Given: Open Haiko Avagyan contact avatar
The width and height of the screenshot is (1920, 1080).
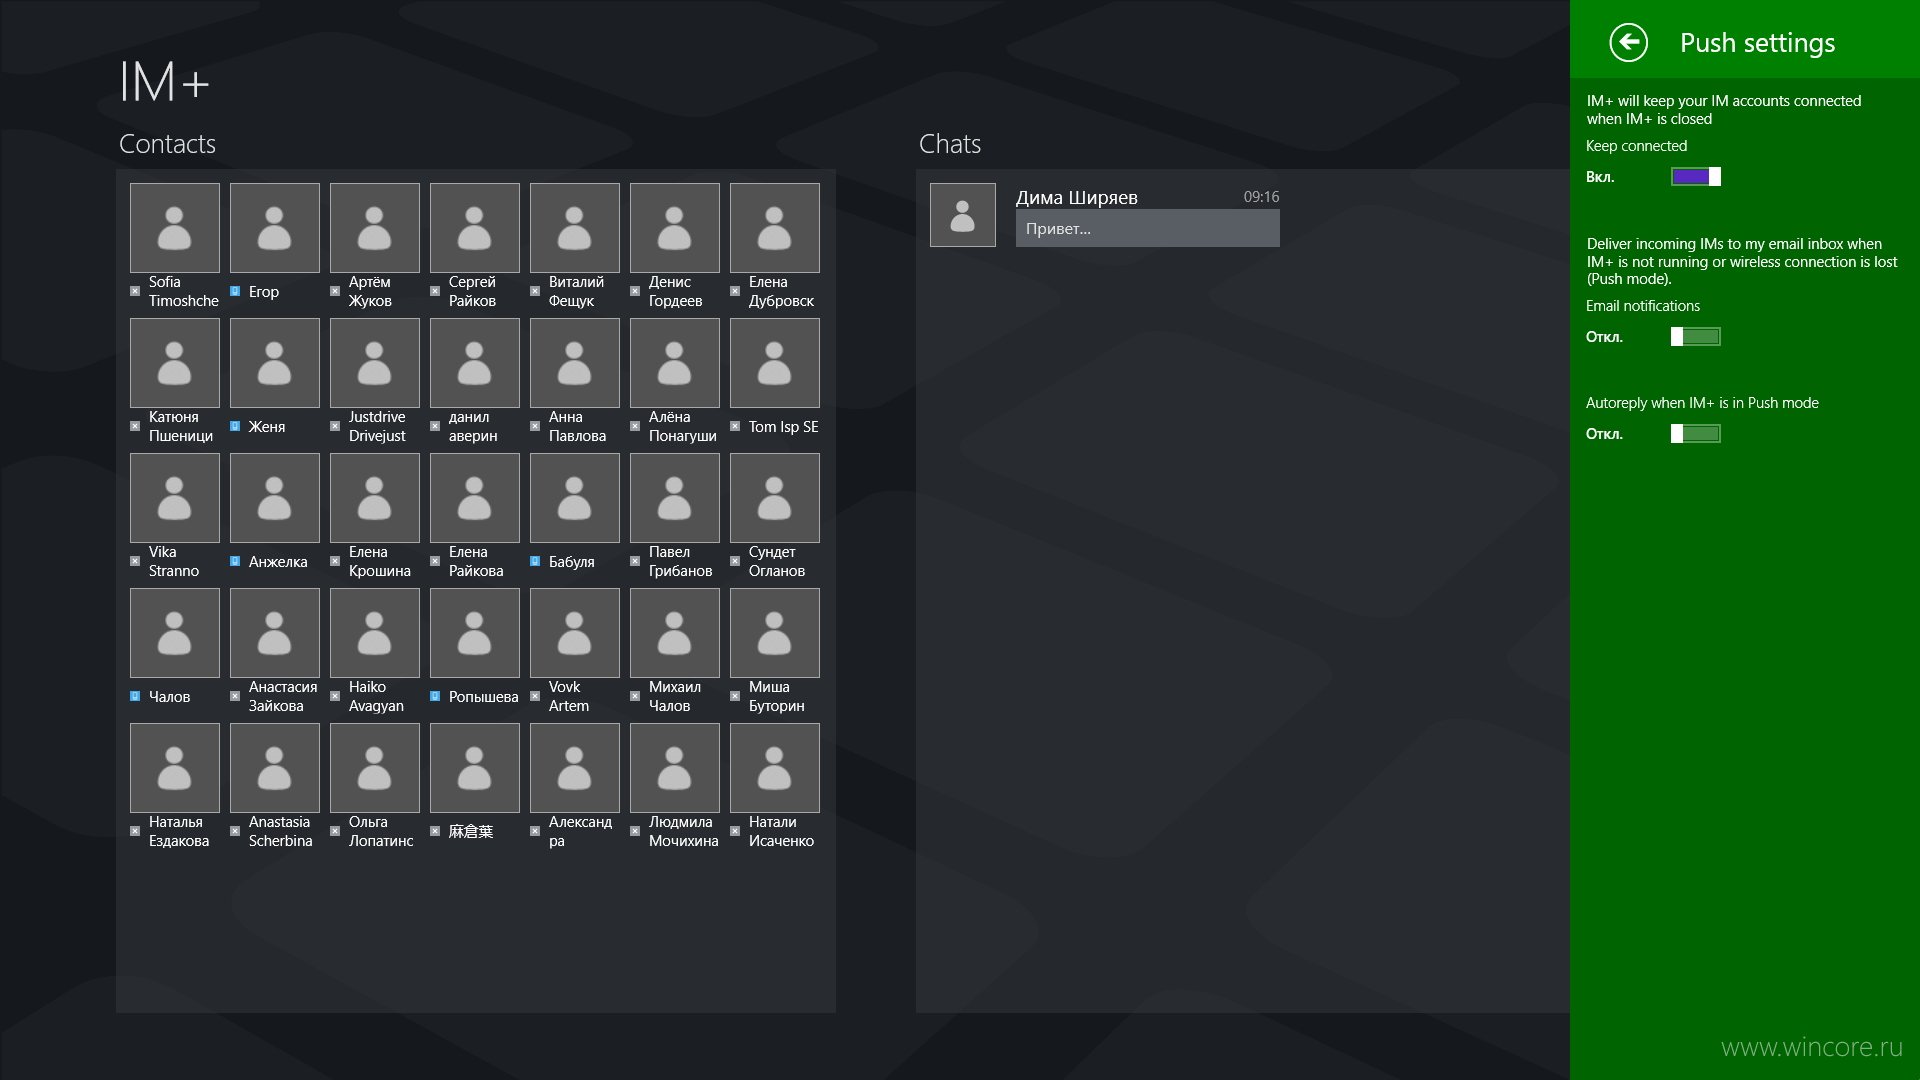Looking at the screenshot, I should pyautogui.click(x=375, y=633).
